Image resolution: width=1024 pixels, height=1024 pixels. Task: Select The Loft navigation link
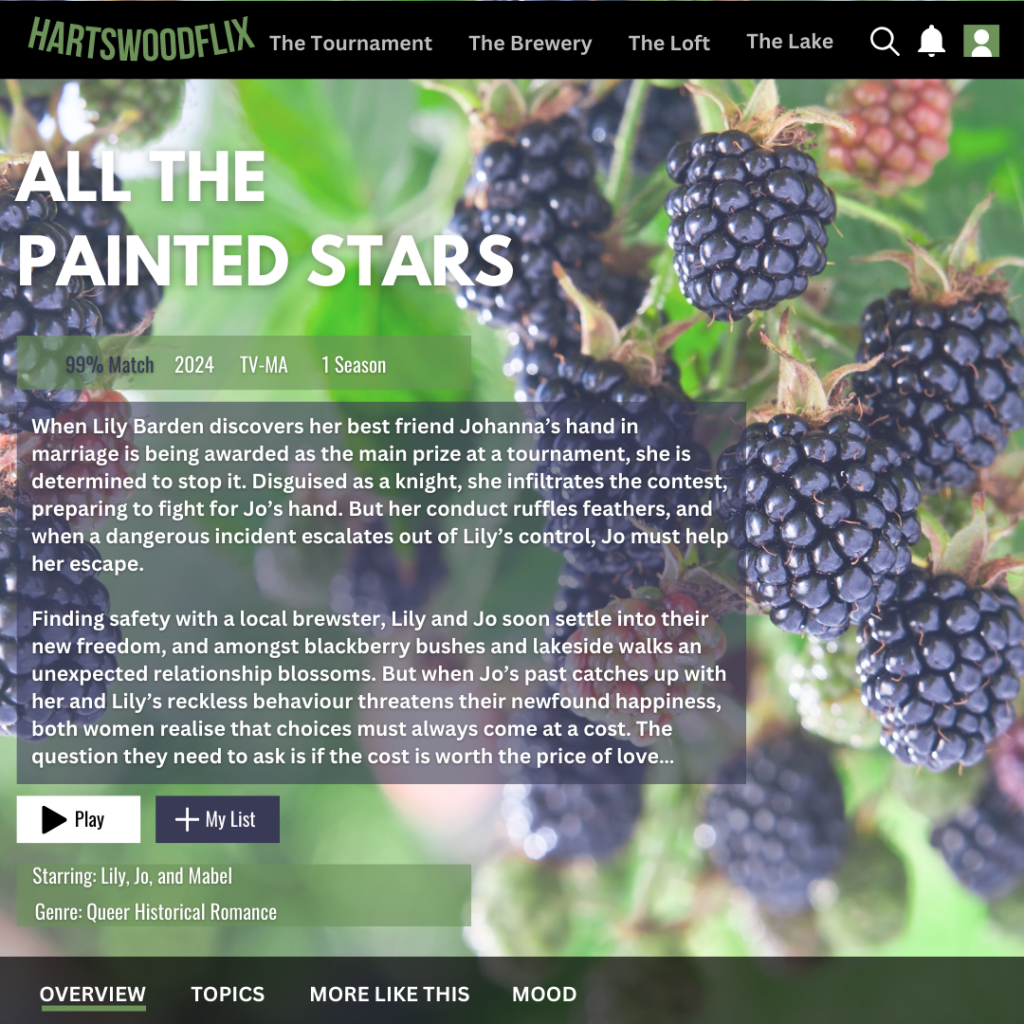click(x=669, y=43)
